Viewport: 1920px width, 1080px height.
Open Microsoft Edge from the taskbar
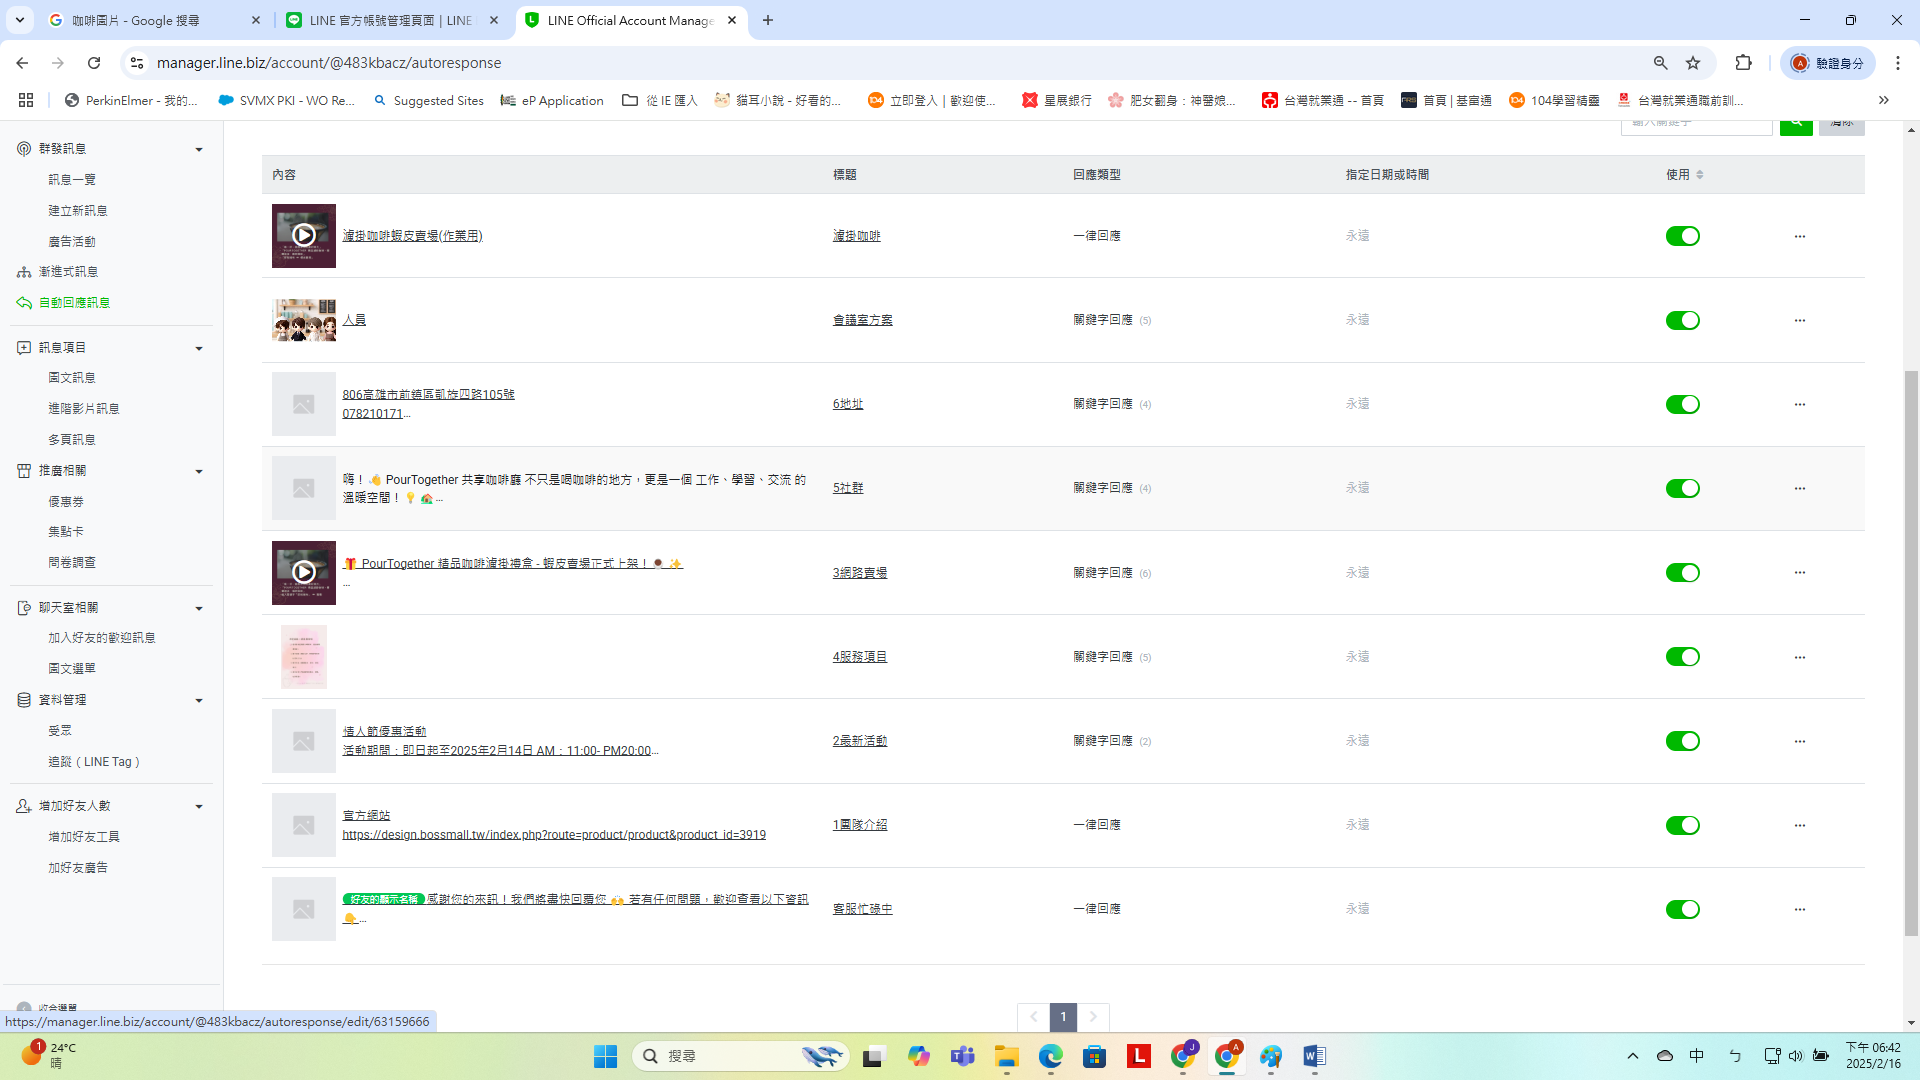(x=1050, y=1056)
